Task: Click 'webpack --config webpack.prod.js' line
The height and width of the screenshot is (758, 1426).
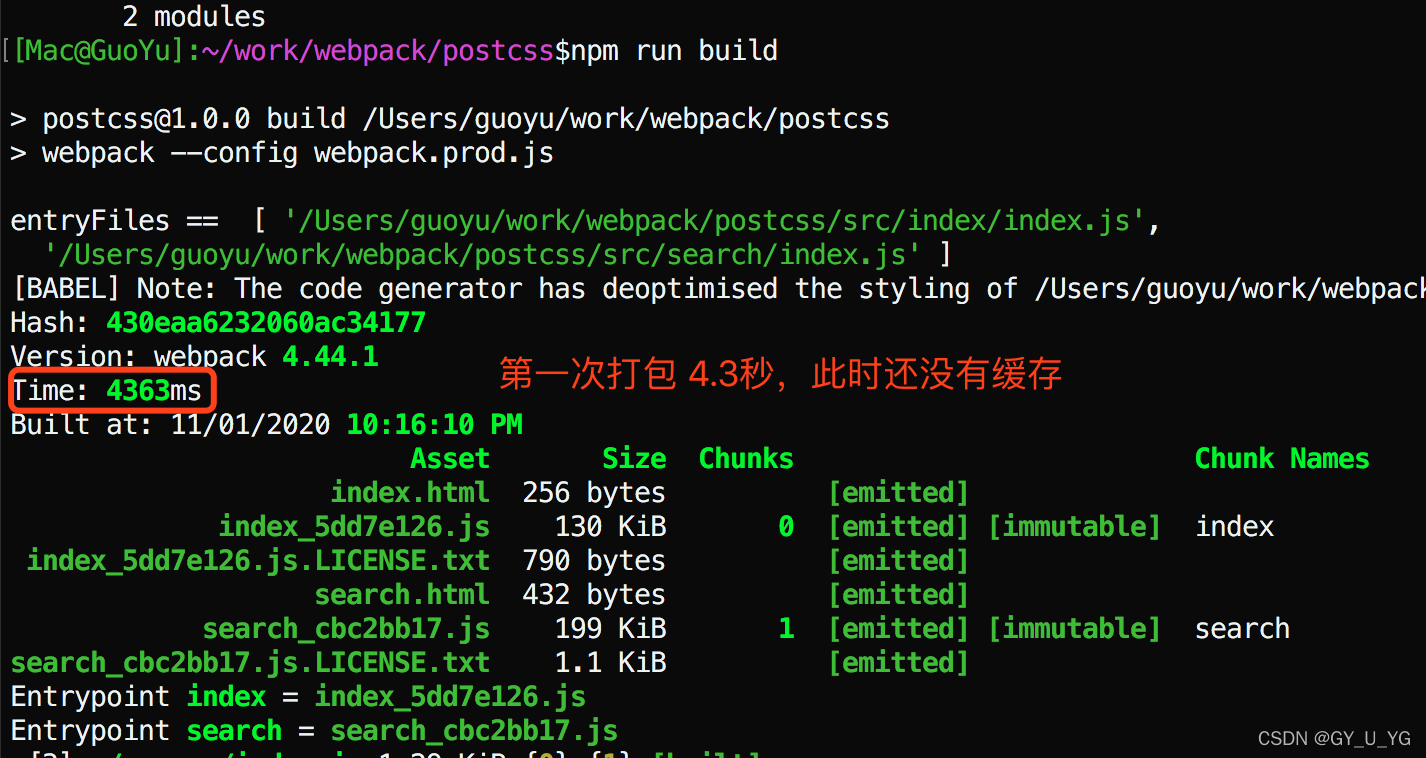Action: (x=282, y=153)
